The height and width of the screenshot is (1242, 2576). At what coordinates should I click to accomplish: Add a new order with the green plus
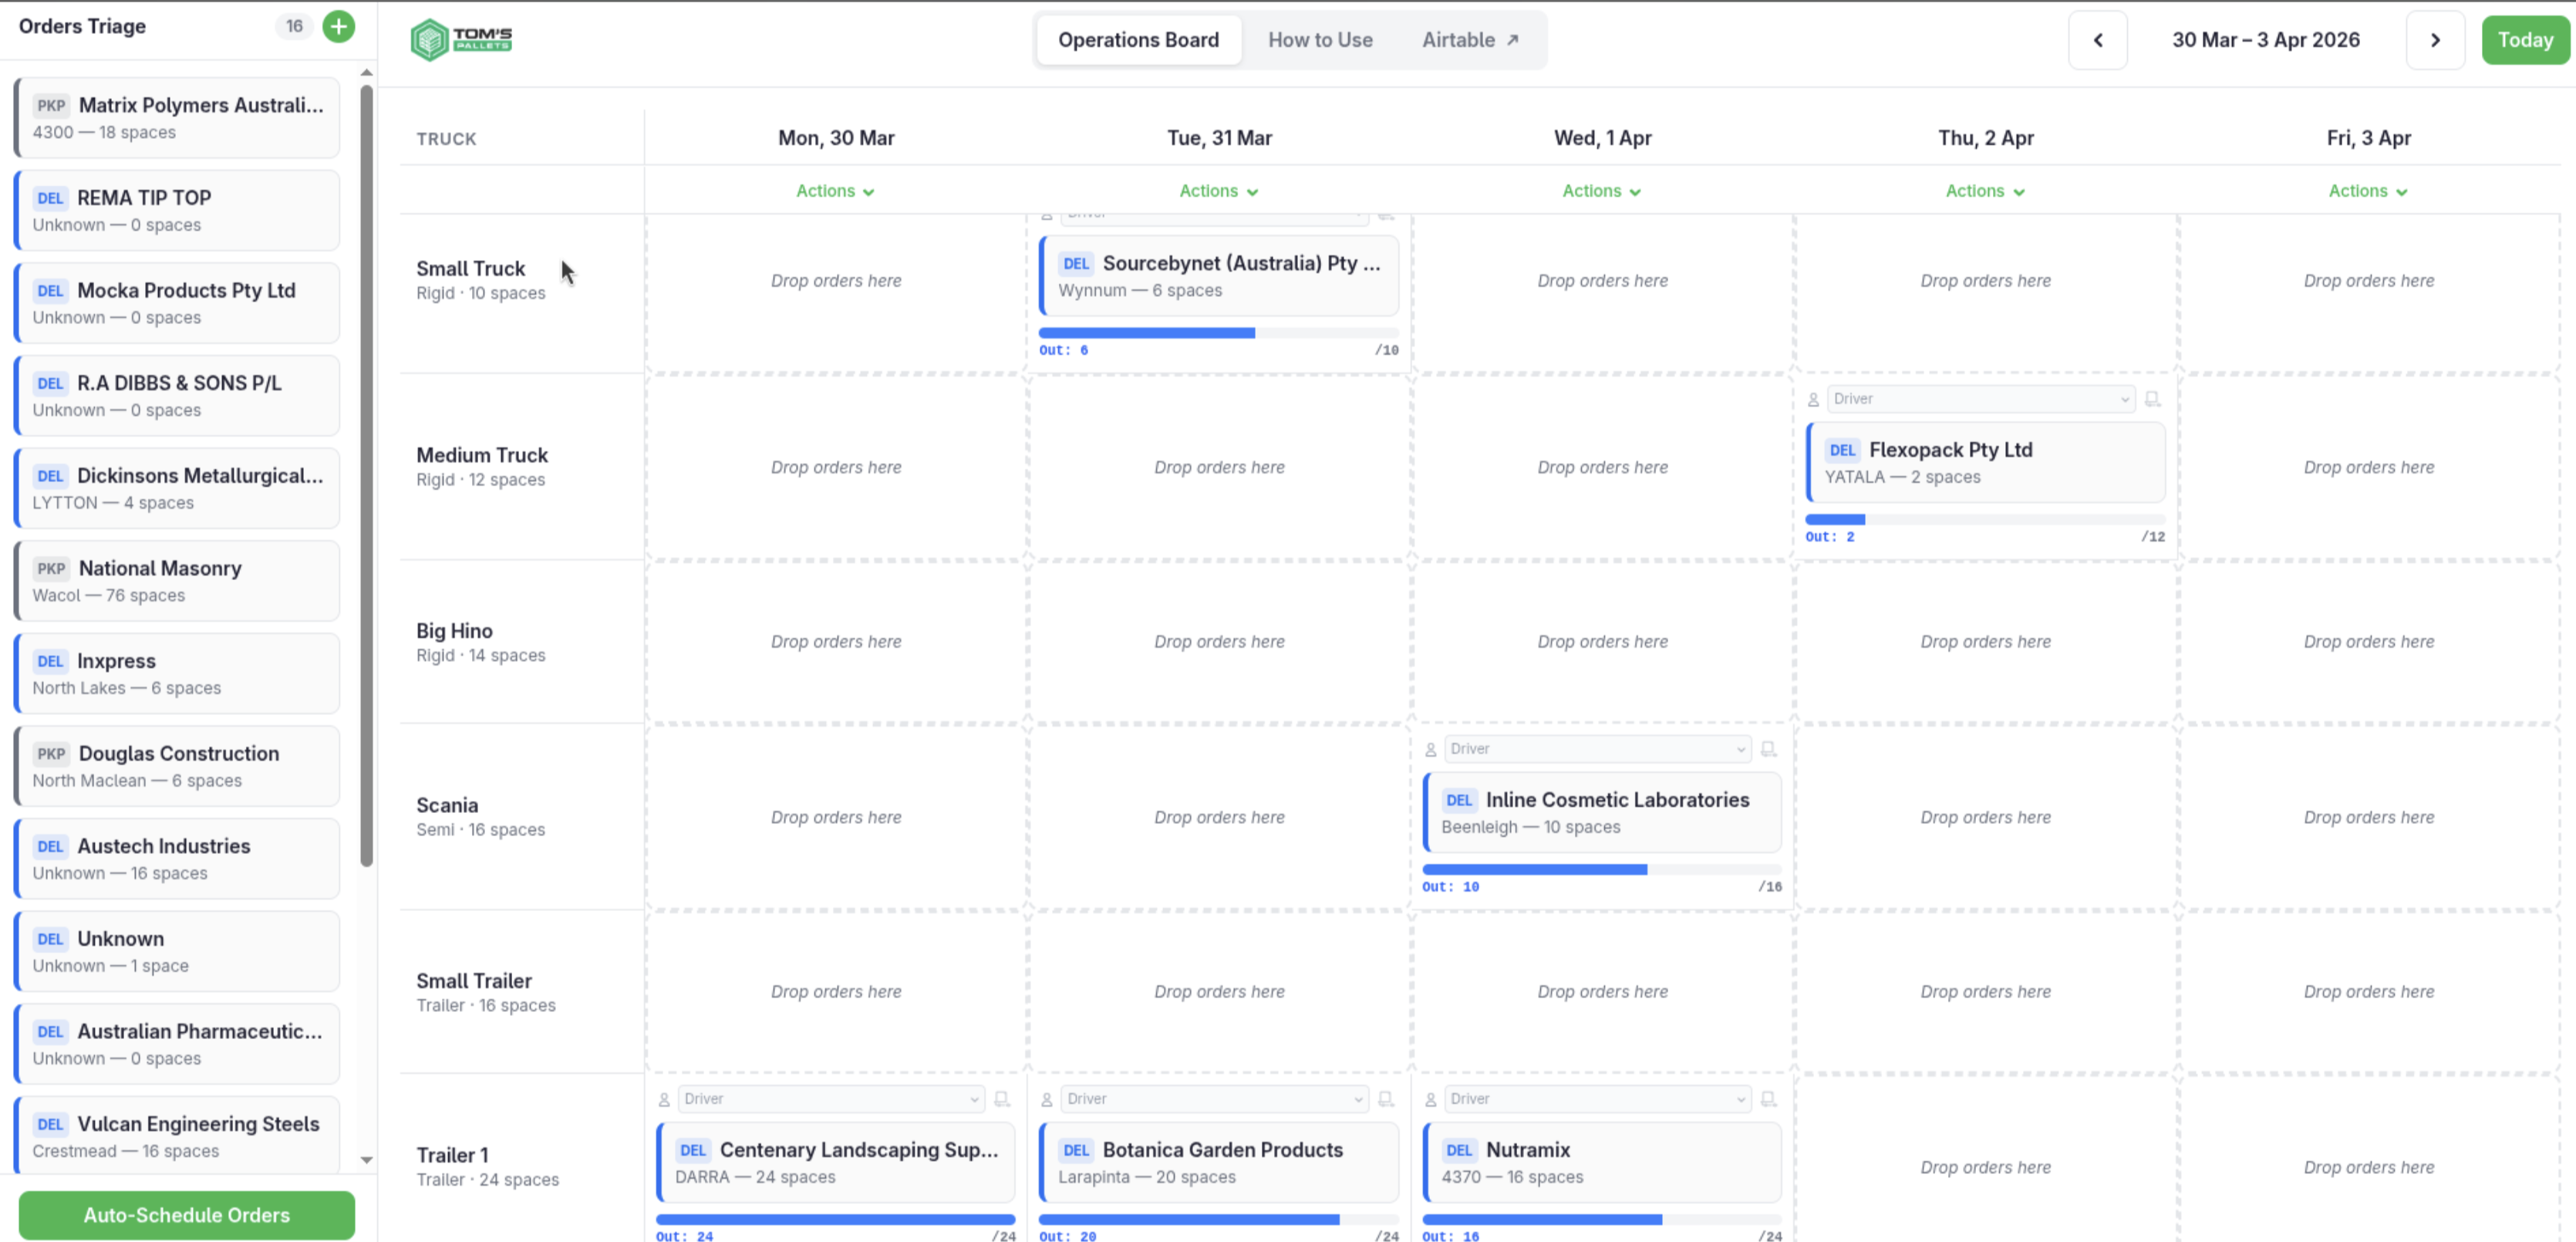(x=338, y=26)
